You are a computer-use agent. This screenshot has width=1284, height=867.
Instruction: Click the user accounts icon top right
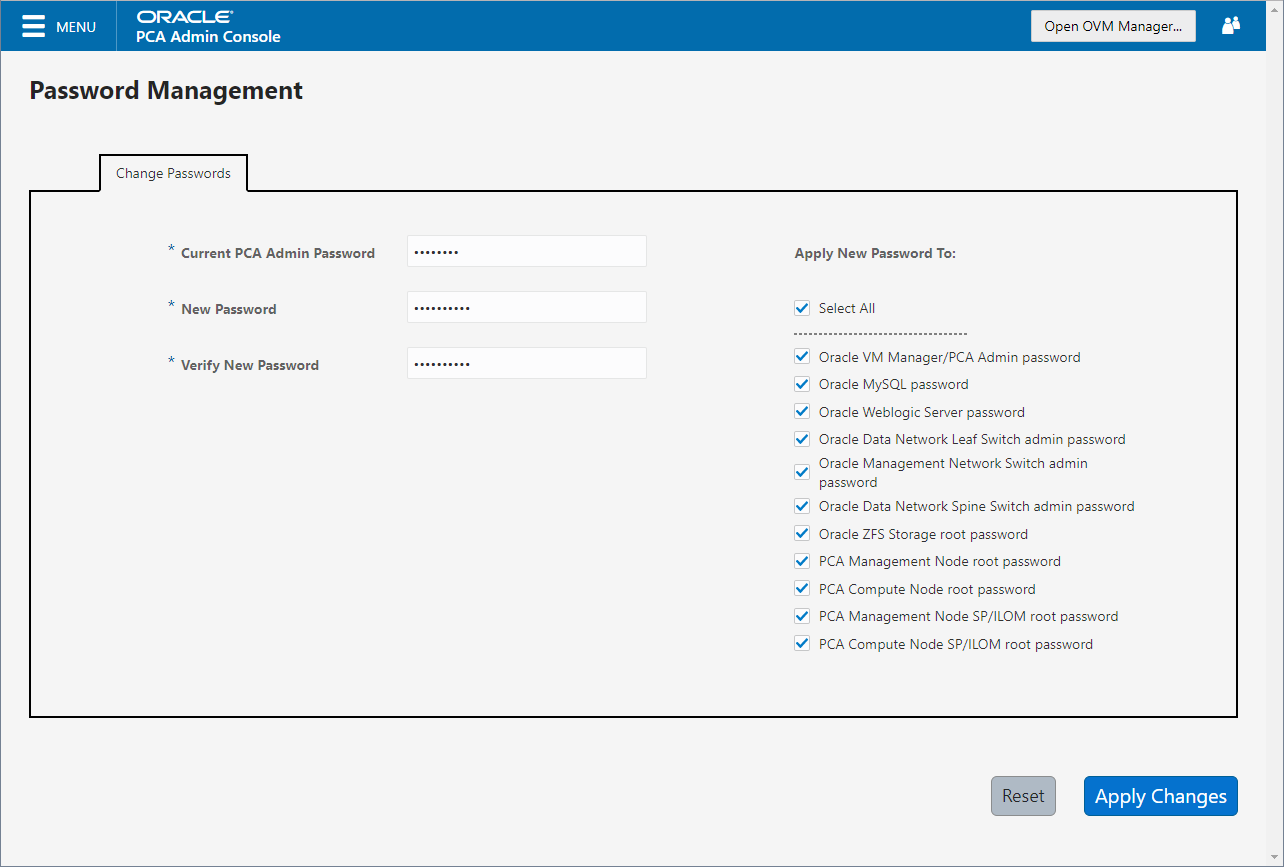coord(1230,25)
